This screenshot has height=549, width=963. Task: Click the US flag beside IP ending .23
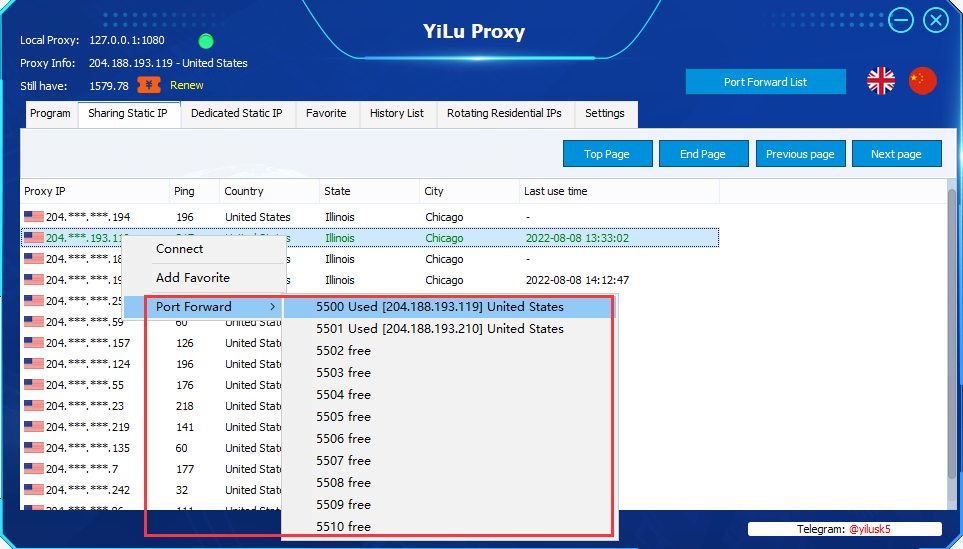coord(34,405)
